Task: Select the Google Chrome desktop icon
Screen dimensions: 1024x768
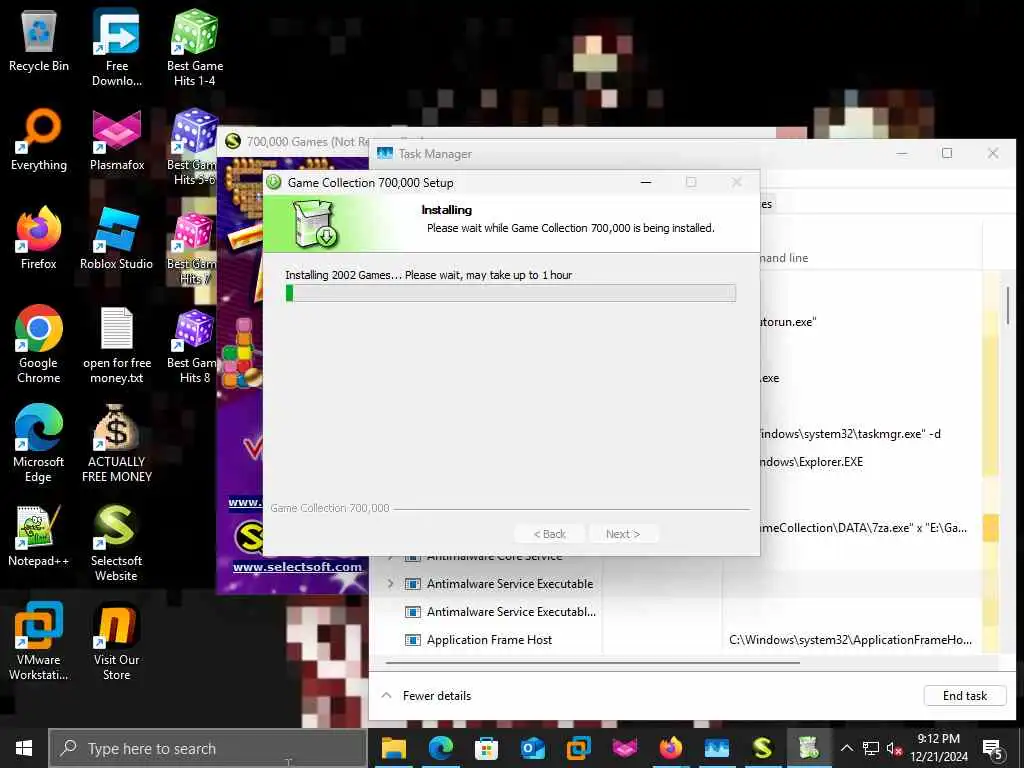Action: coord(39,344)
